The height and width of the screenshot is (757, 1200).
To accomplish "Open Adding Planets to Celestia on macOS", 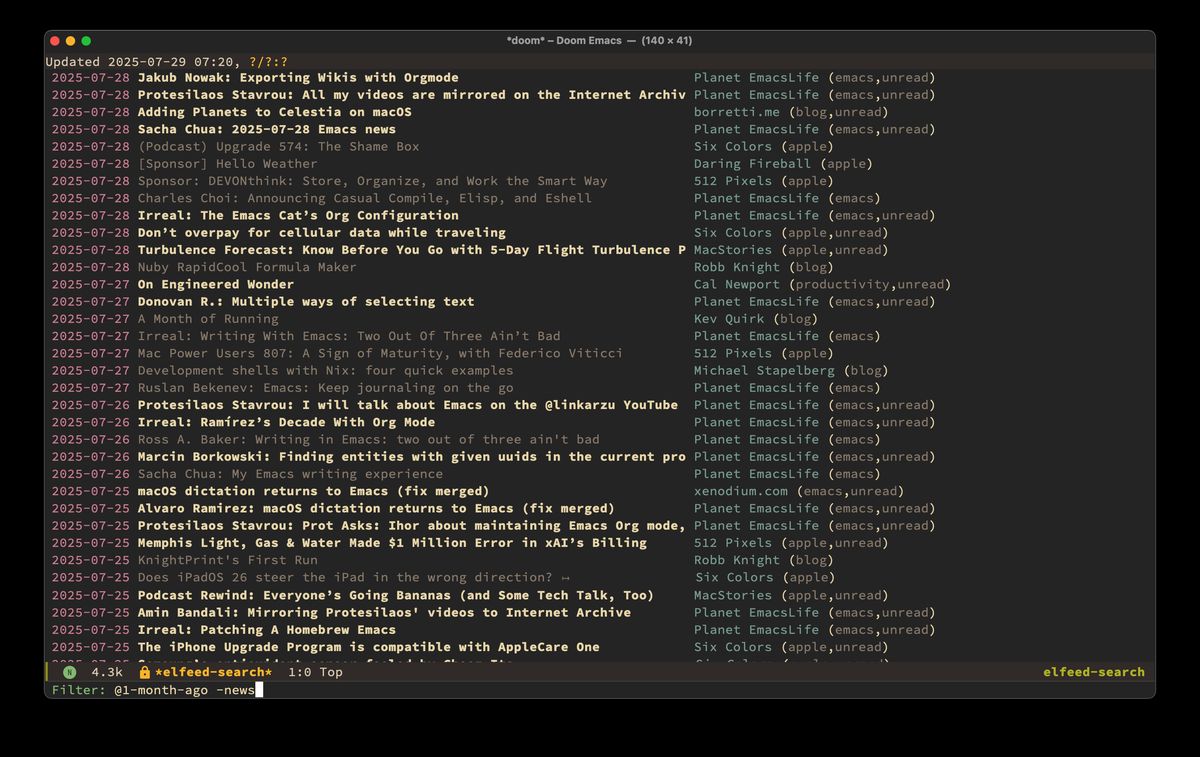I will 274,112.
